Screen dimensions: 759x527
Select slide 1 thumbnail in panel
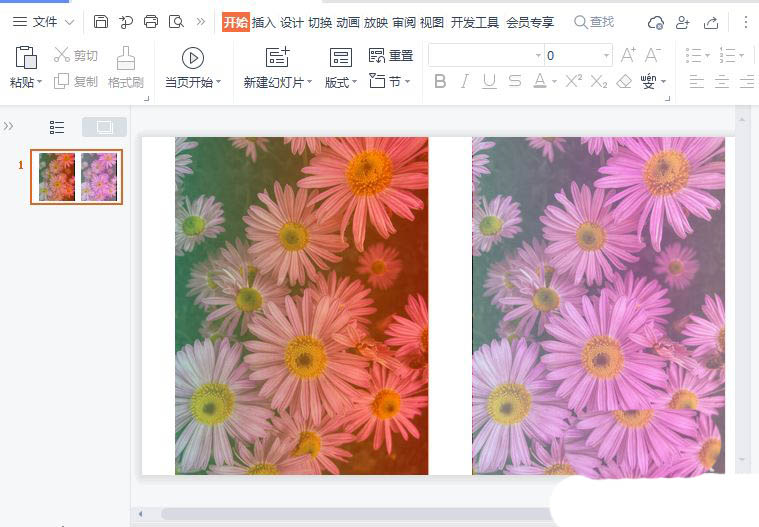(77, 177)
